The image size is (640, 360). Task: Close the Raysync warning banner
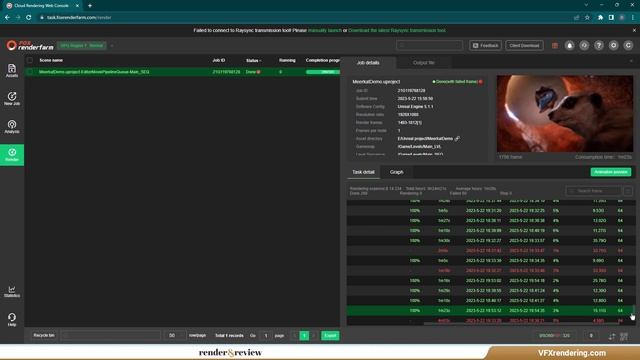634,30
